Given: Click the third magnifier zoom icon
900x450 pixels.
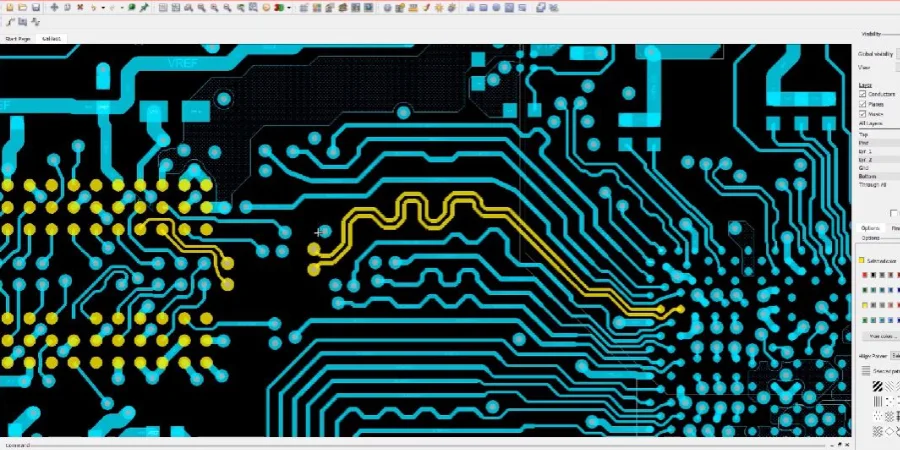Looking at the screenshot, I should (x=215, y=8).
